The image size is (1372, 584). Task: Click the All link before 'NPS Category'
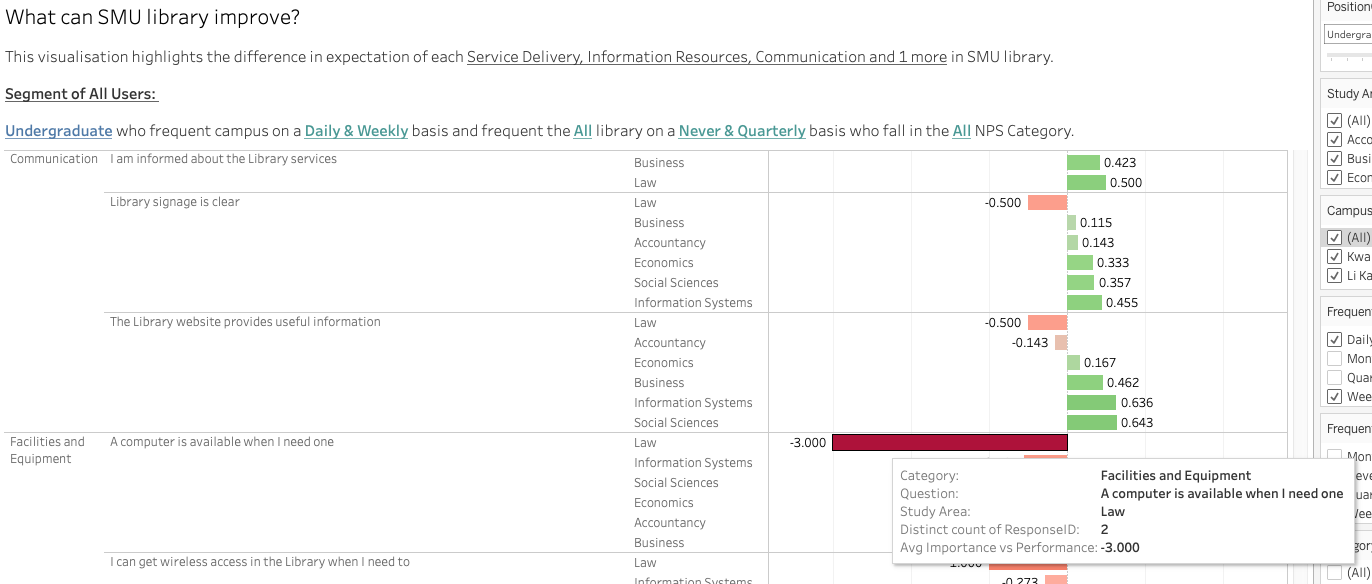pos(962,131)
